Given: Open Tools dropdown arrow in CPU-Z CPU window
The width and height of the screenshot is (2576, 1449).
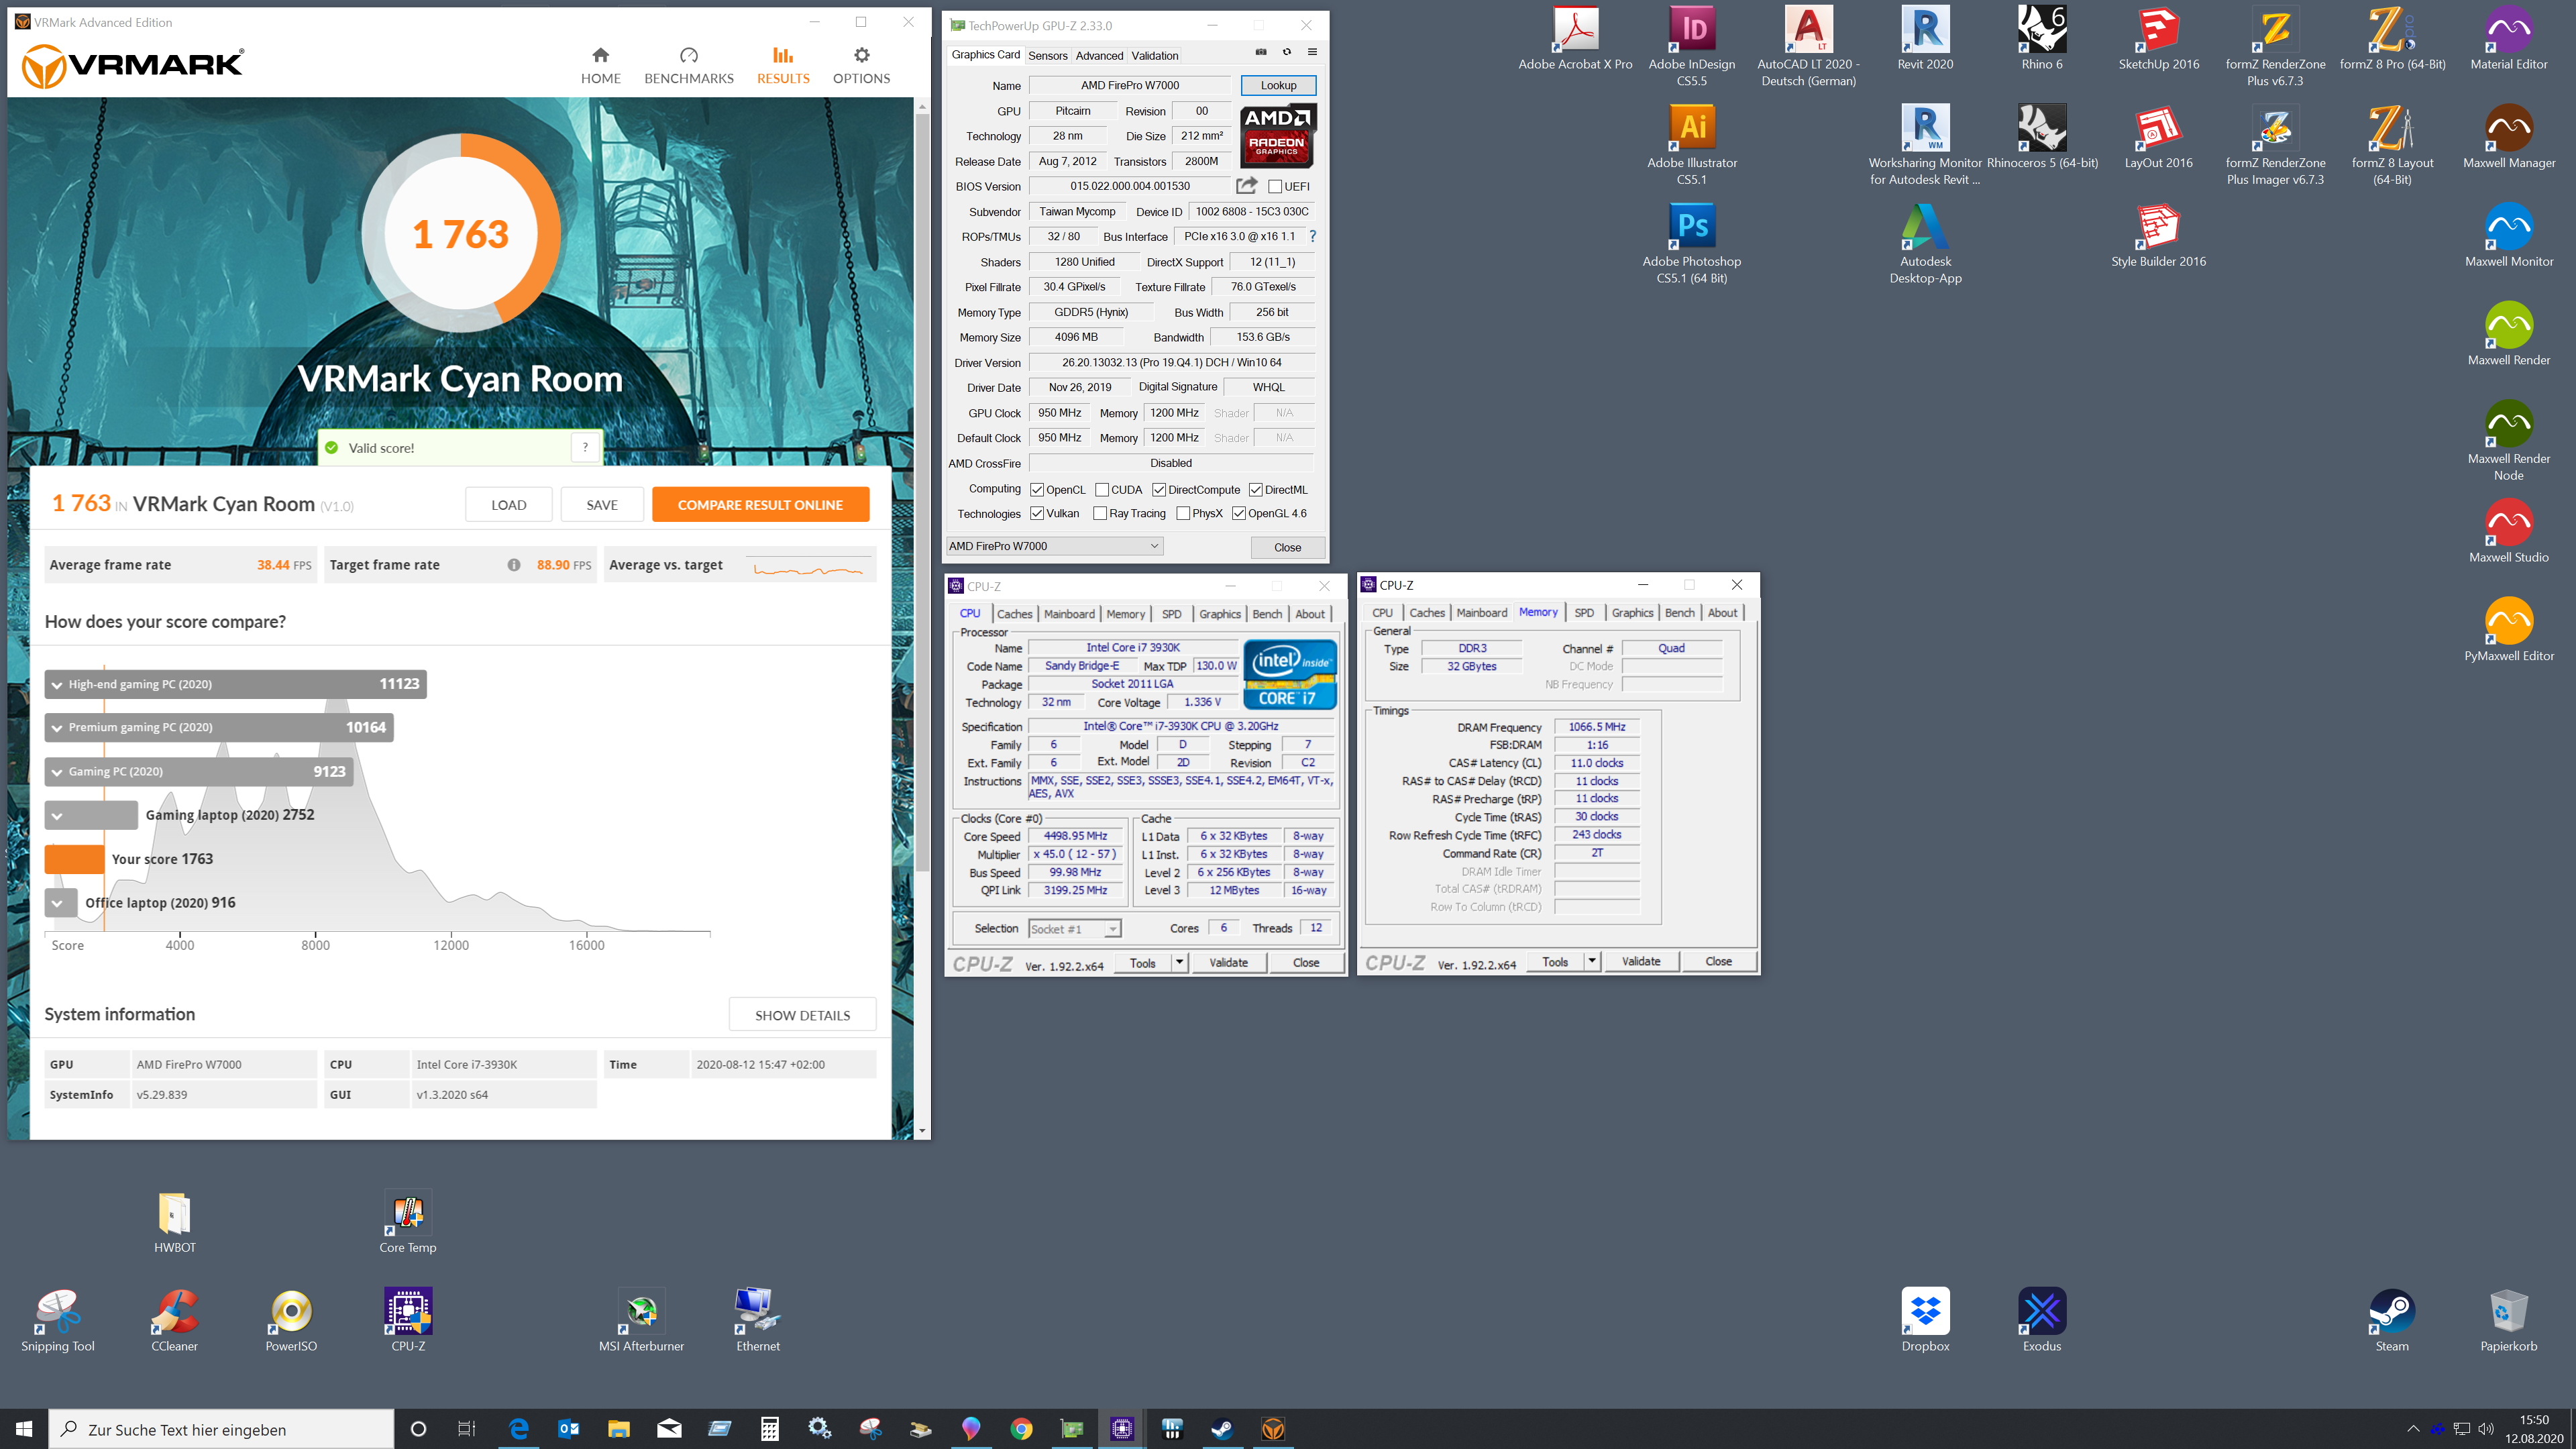Looking at the screenshot, I should coord(1179,963).
